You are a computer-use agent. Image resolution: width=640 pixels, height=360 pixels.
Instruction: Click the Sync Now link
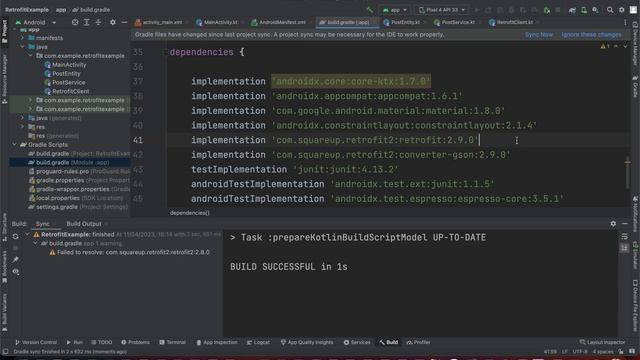point(539,35)
